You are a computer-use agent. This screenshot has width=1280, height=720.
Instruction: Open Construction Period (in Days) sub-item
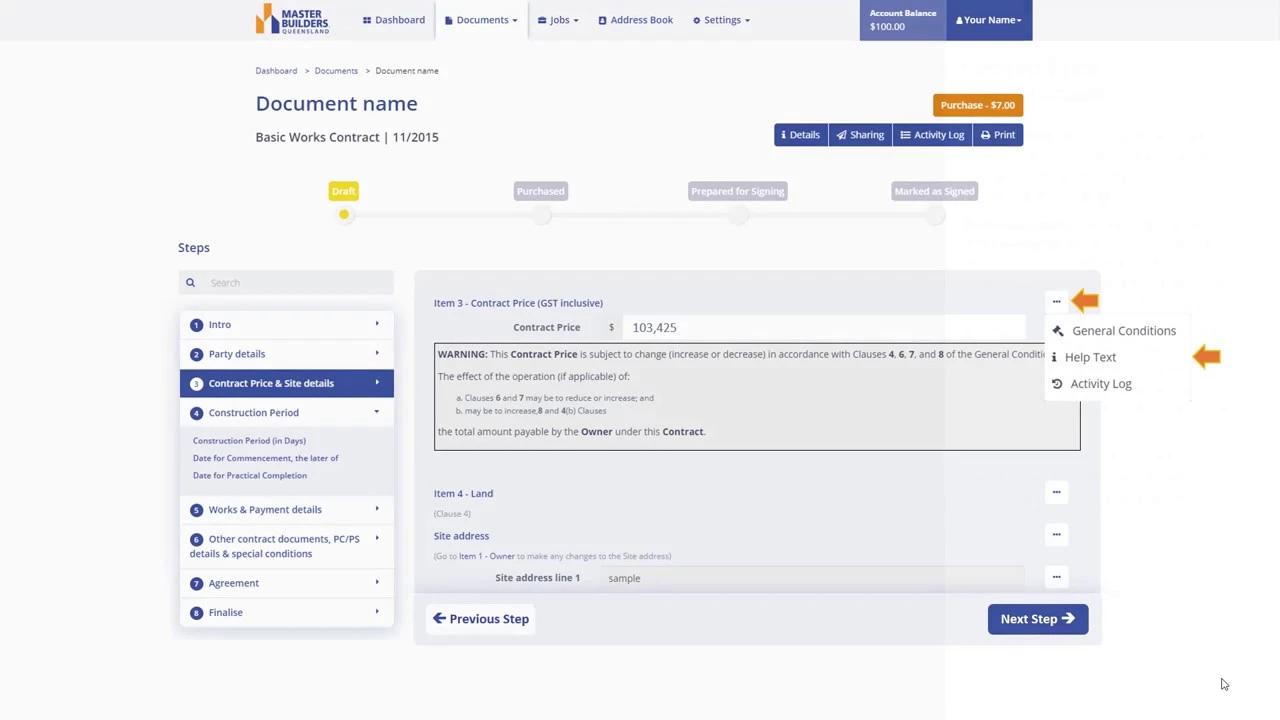249,441
